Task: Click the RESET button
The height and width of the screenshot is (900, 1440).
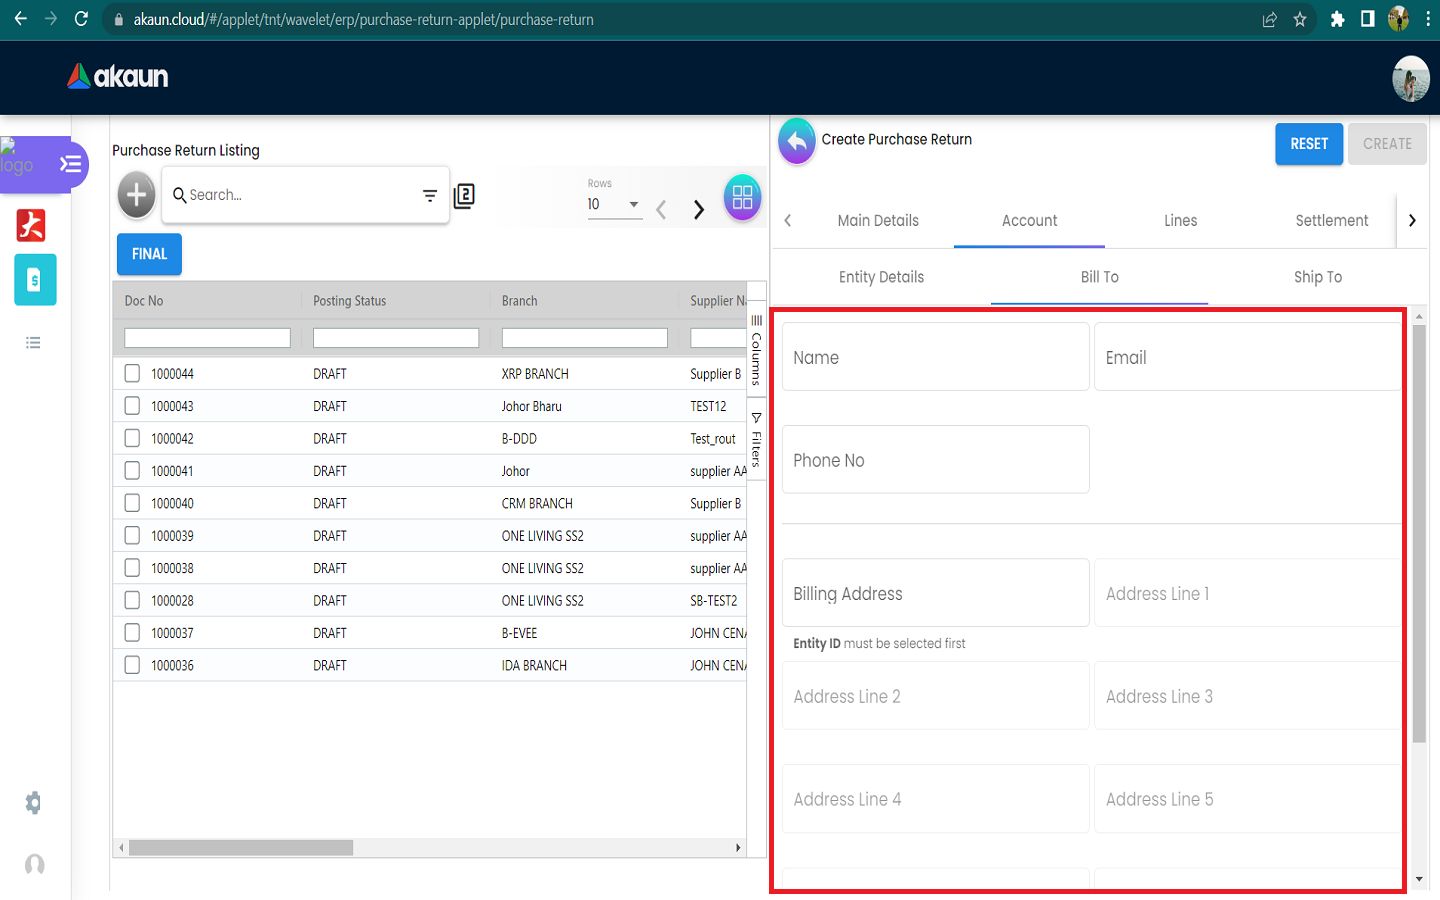Action: pyautogui.click(x=1308, y=144)
